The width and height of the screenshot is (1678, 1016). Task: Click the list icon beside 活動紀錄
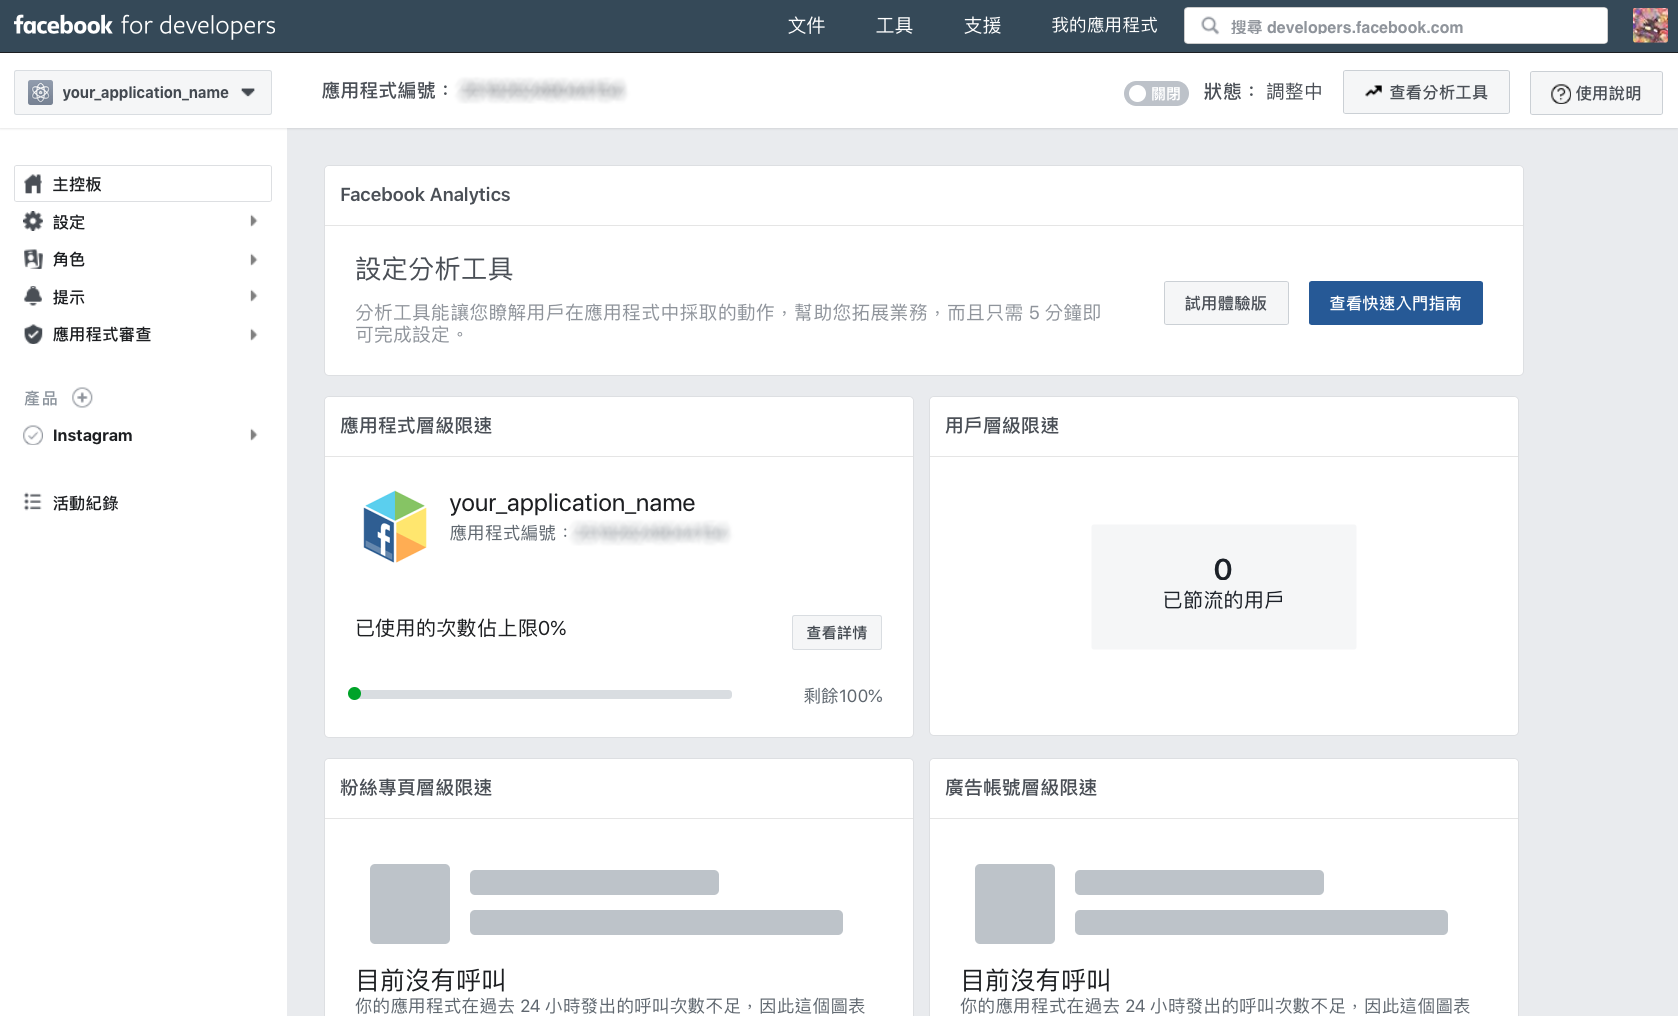pyautogui.click(x=33, y=502)
